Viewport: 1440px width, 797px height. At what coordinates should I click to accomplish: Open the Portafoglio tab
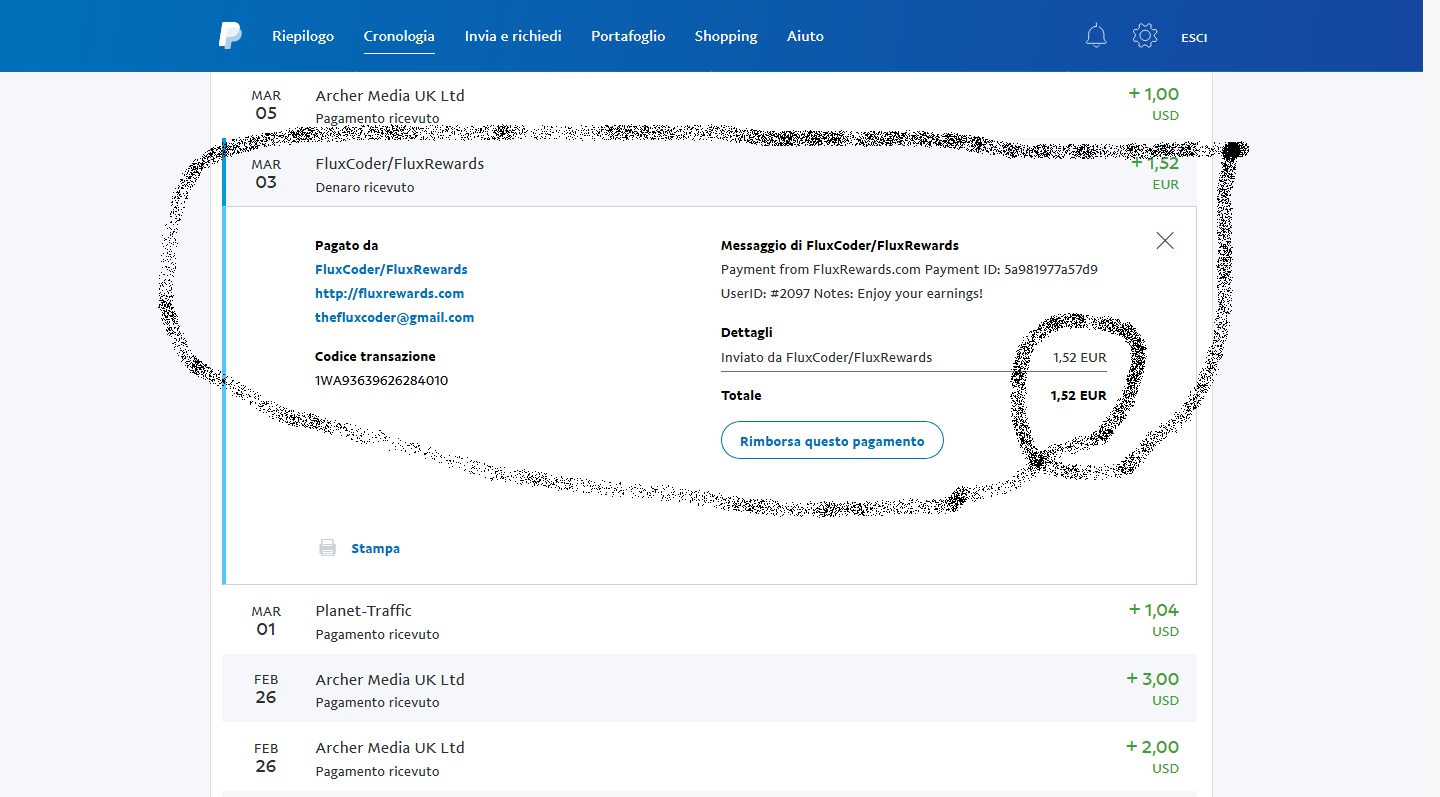coord(628,36)
